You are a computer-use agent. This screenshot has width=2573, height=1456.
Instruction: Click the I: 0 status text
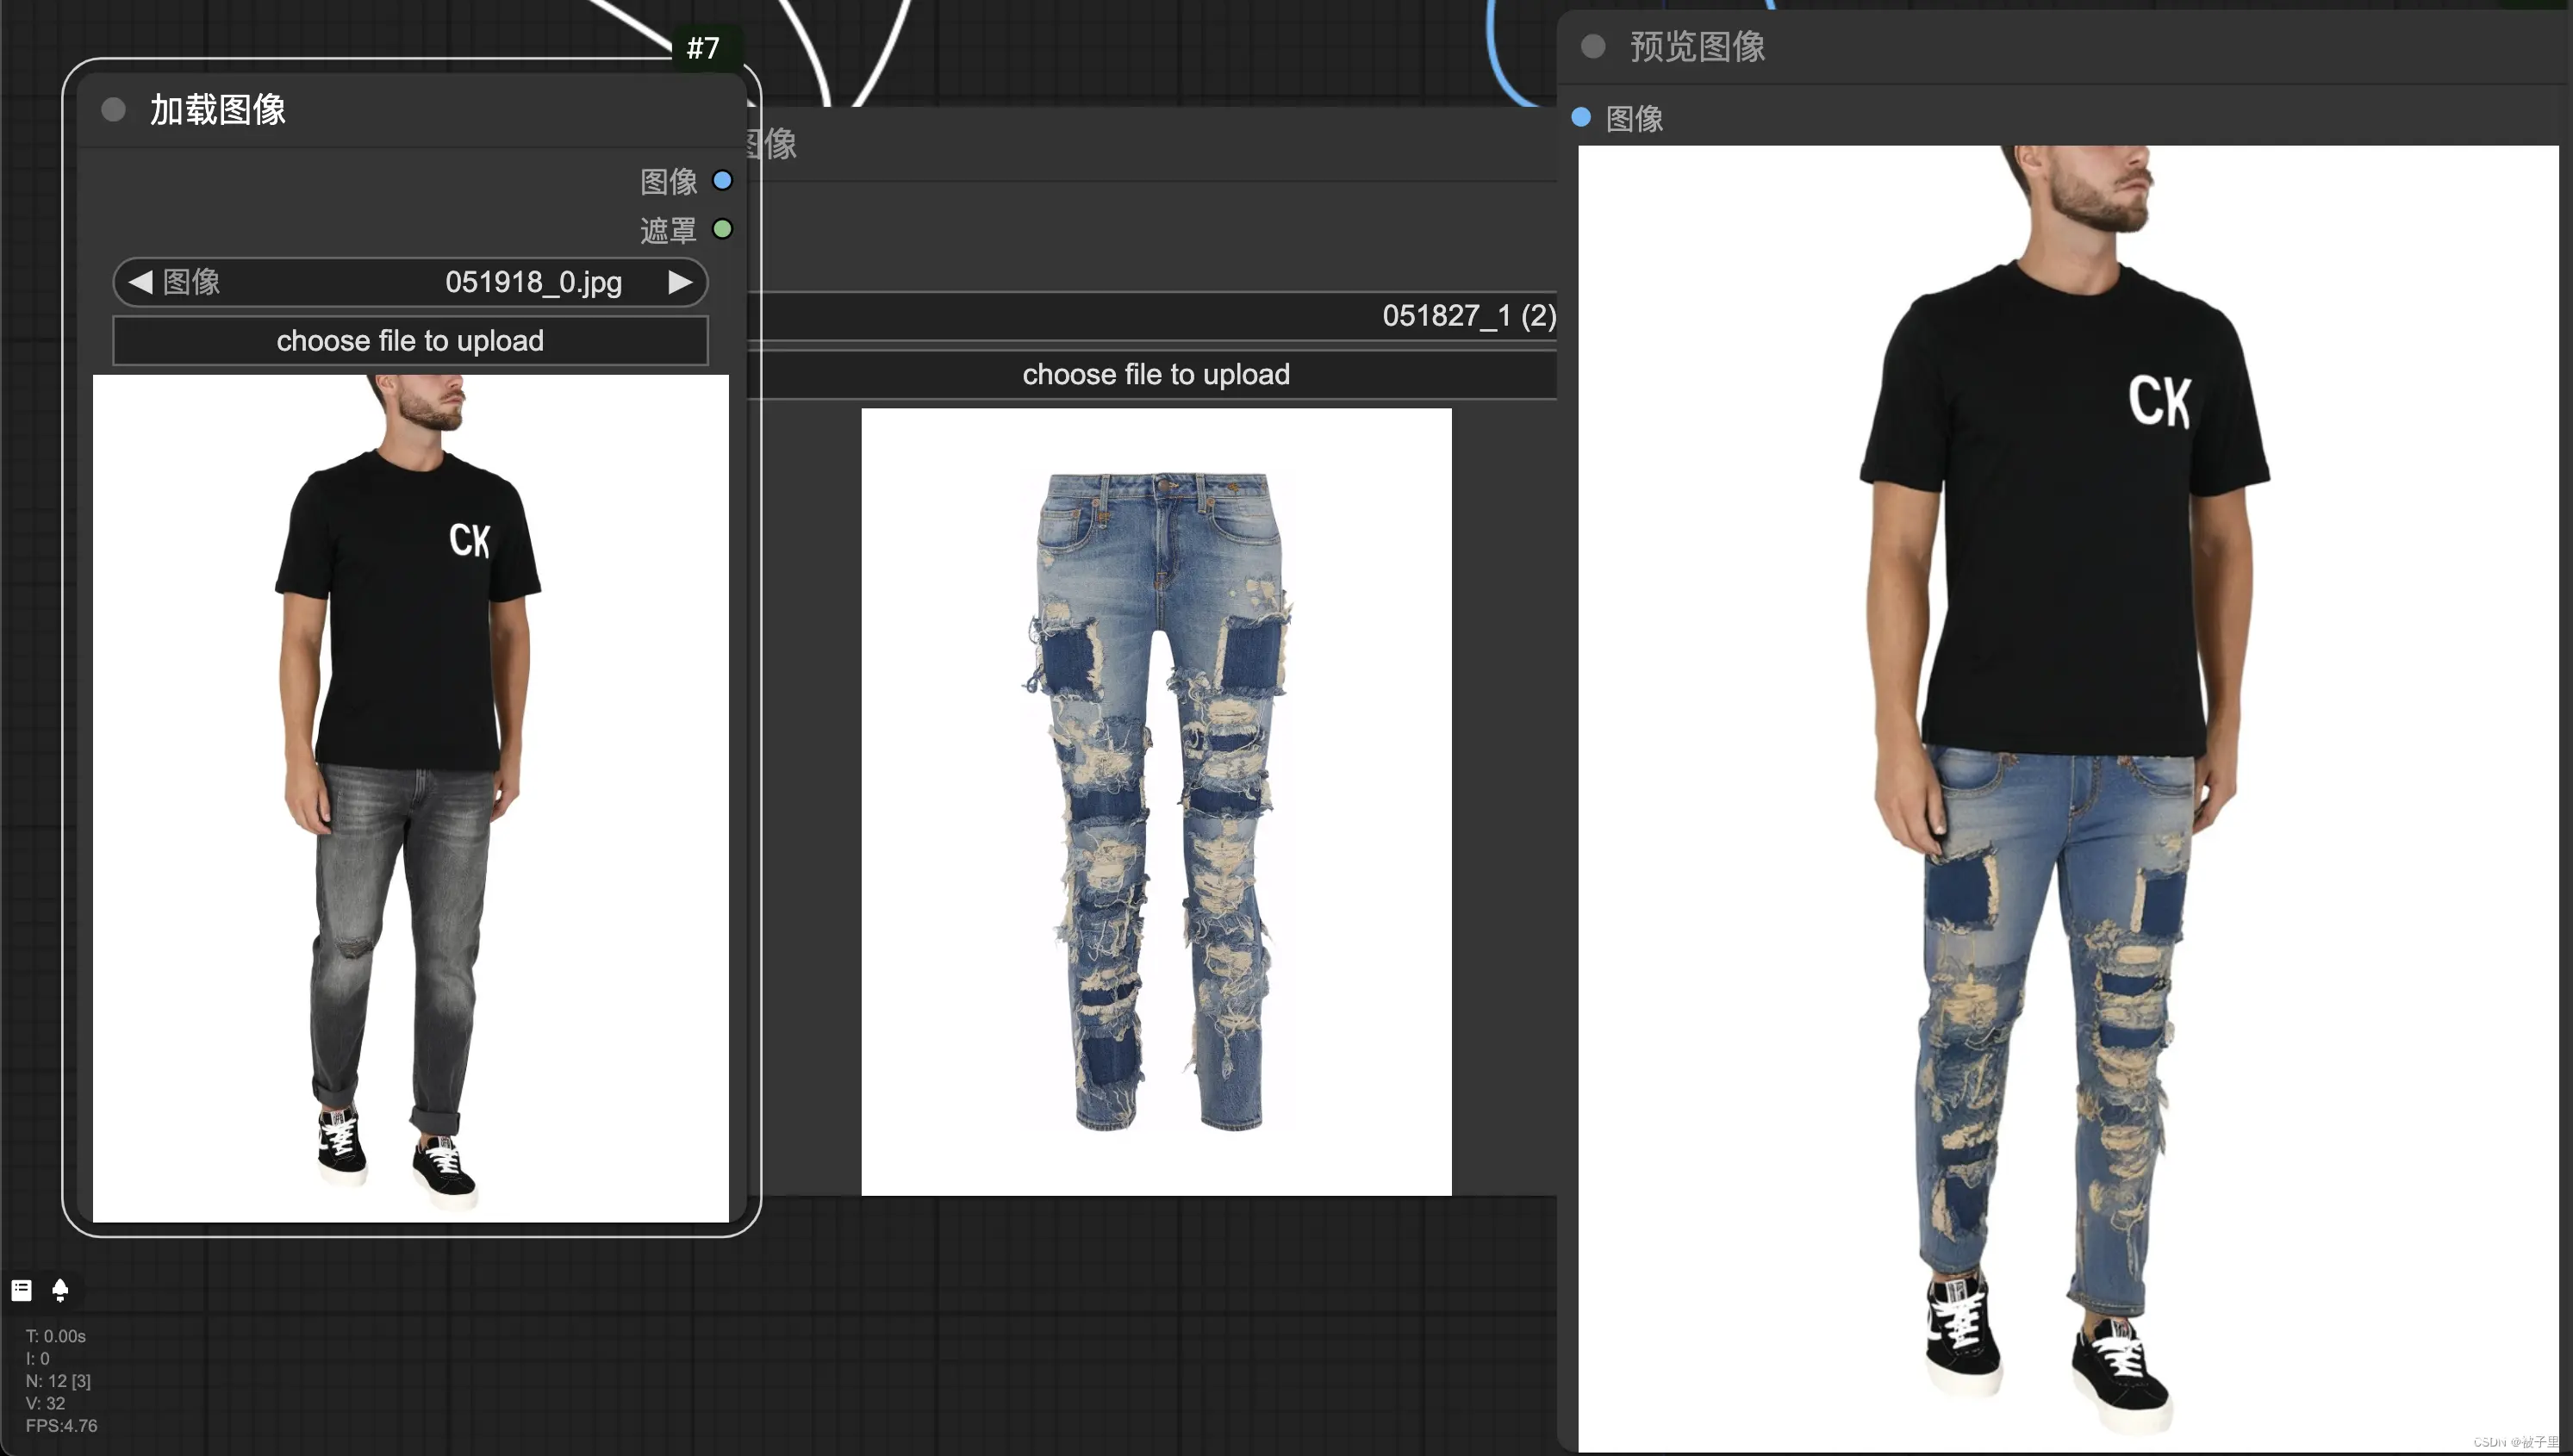pyautogui.click(x=37, y=1358)
